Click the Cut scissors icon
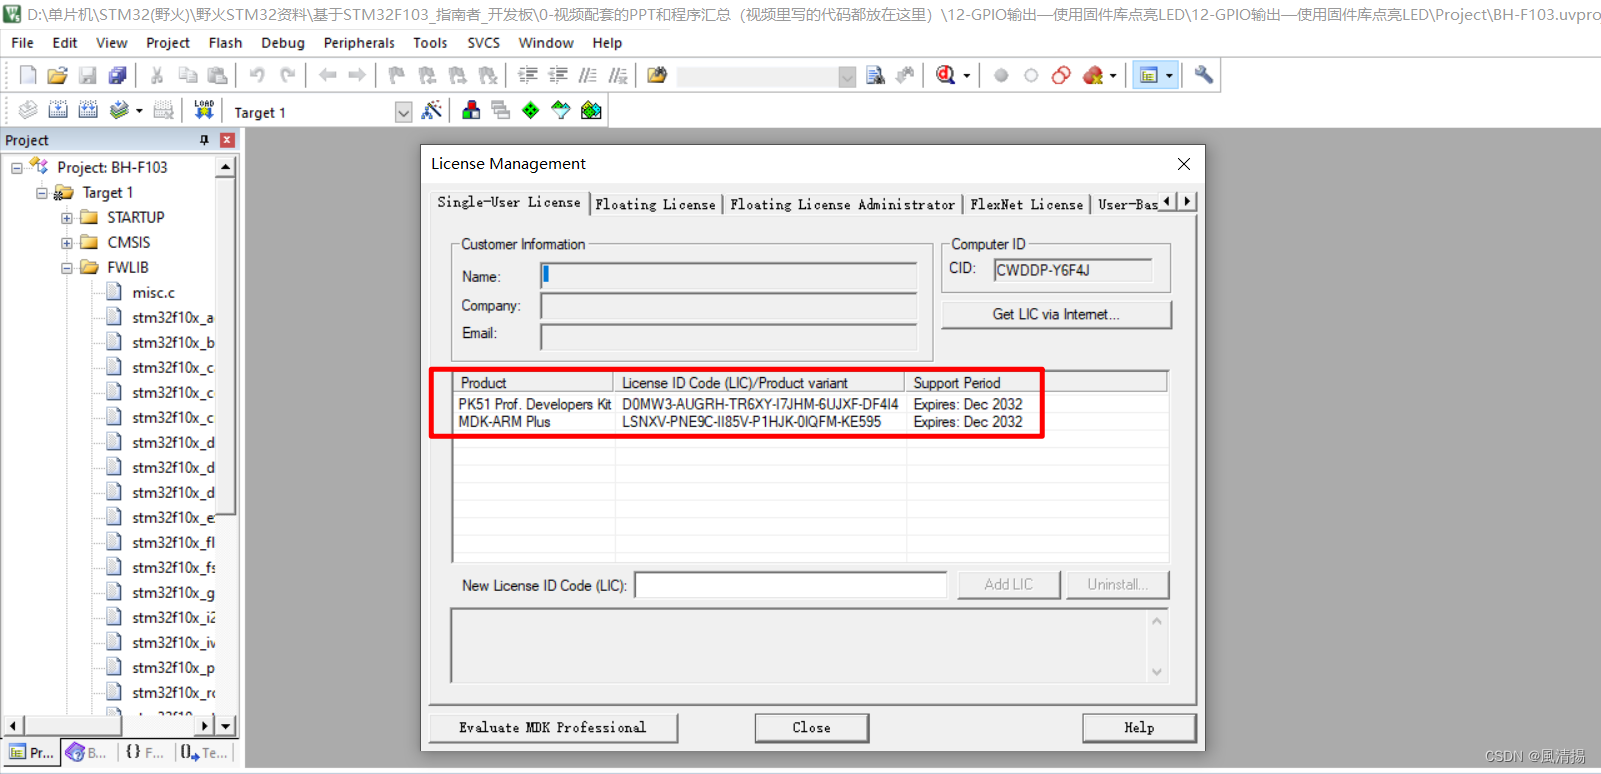Screen dimensions: 1601x774 157,75
